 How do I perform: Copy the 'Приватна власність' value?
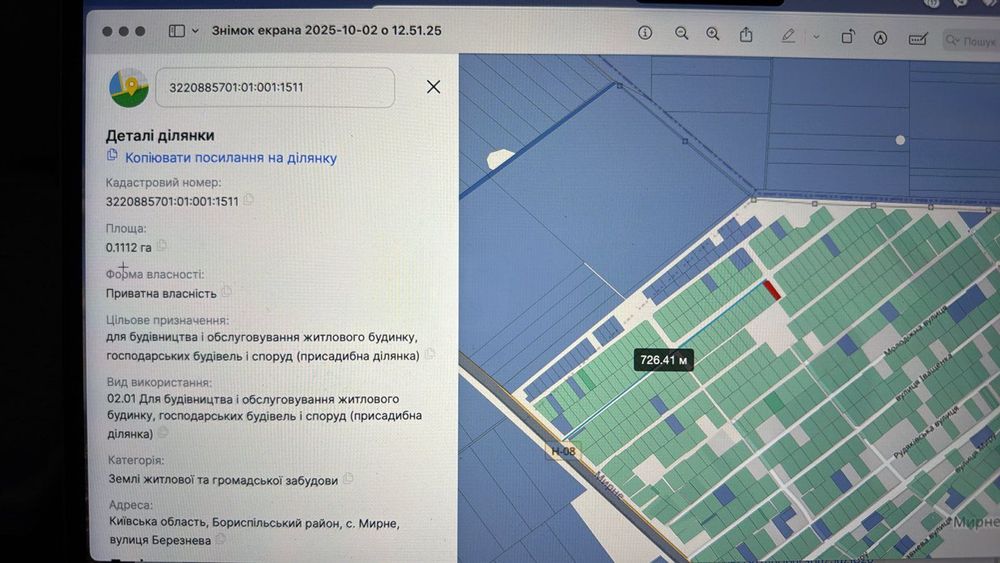(x=226, y=291)
